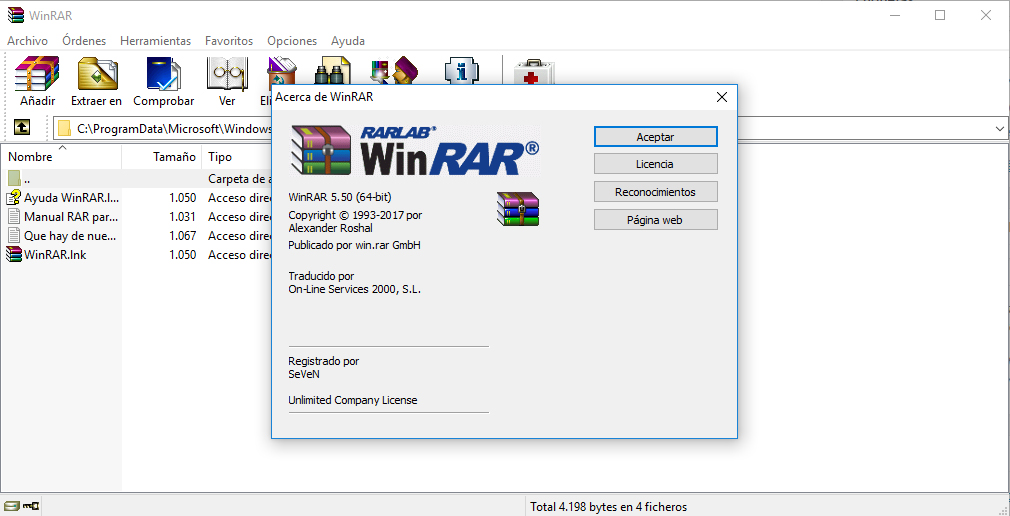Click the 'WinRAR 5.50 (64-bit)' version text
This screenshot has width=1010, height=516.
click(339, 196)
